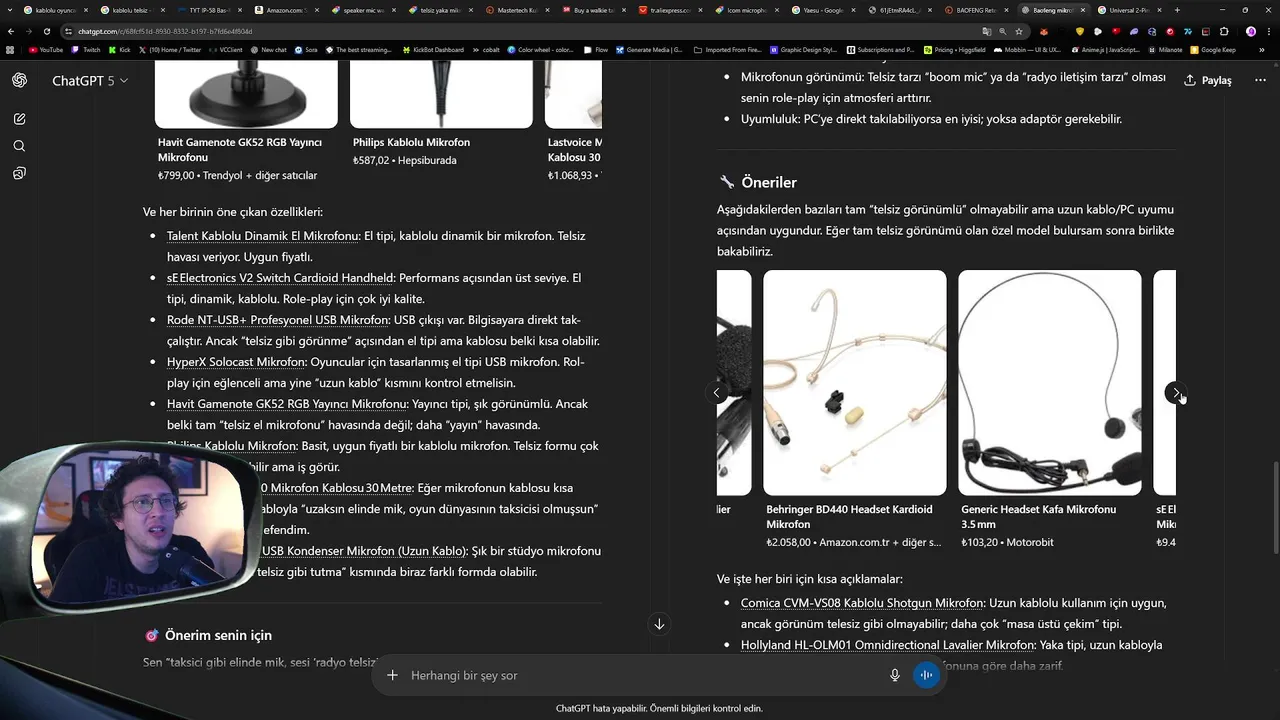Click price ₺799,00 Trendyol text
This screenshot has height=720, width=1280.
tap(237, 175)
